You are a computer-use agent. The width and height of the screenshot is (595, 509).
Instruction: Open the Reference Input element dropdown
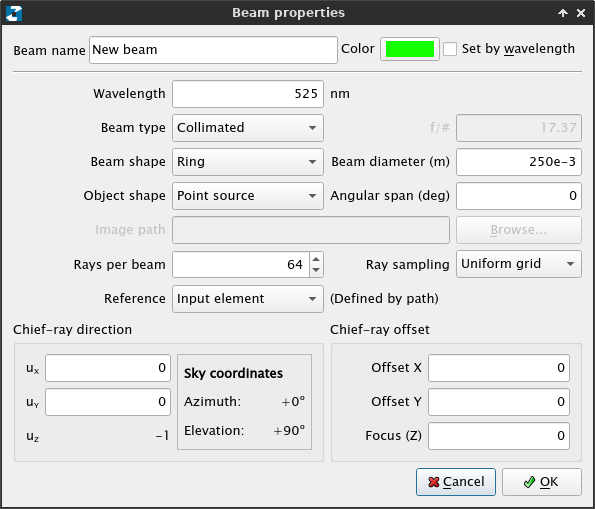[x=248, y=299]
